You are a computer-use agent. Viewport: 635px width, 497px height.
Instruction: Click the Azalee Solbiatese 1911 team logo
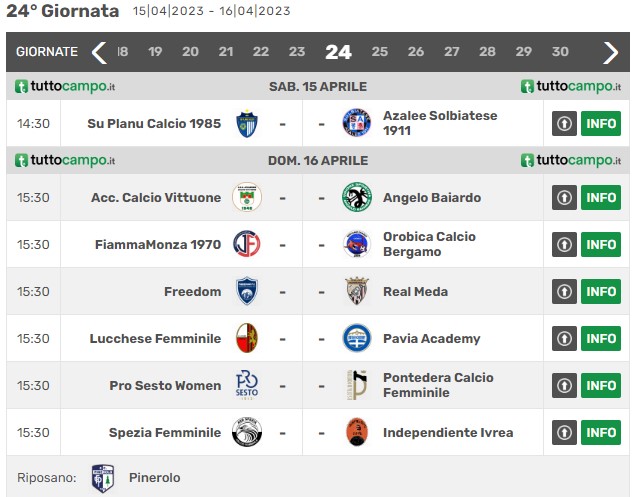coord(357,123)
